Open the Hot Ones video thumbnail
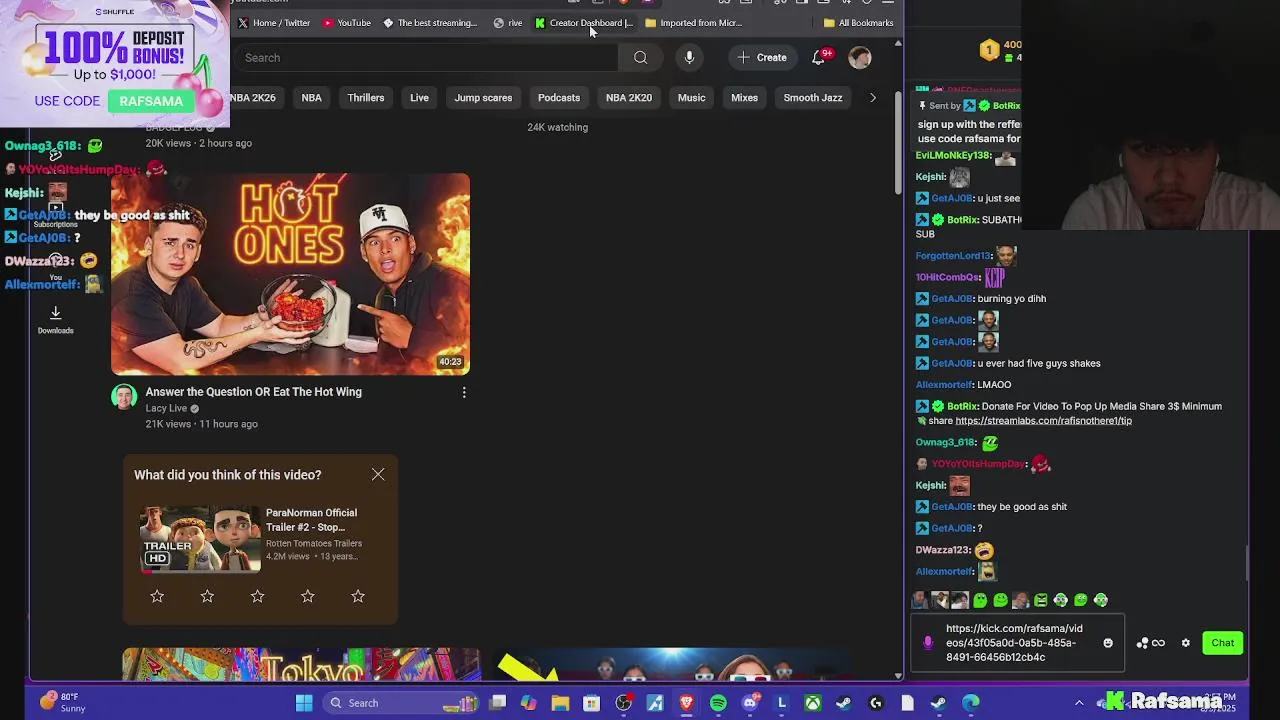Viewport: 1280px width, 720px height. [x=290, y=274]
